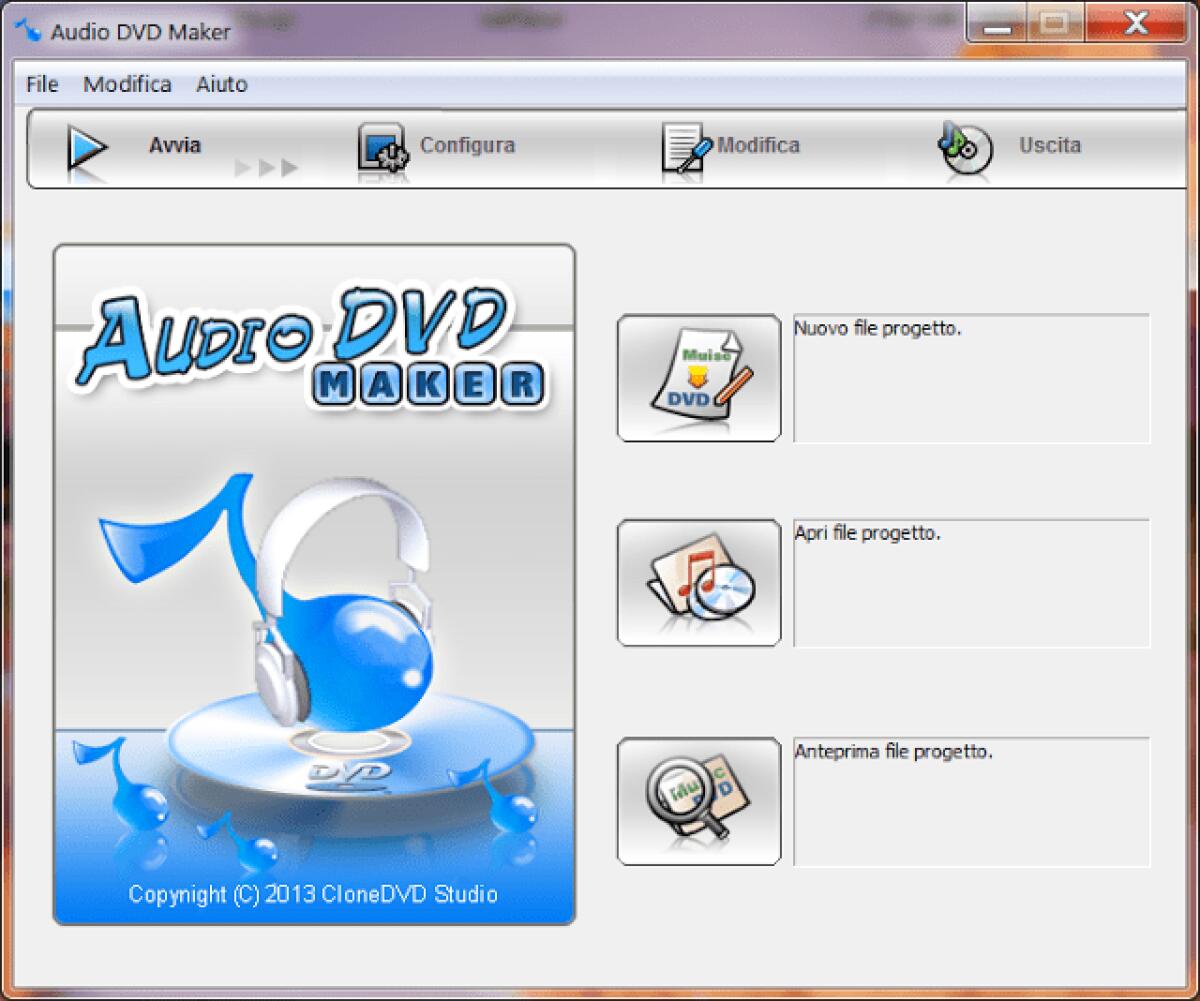Click the Configura toolbar label
This screenshot has width=1200, height=1001.
pyautogui.click(x=467, y=144)
